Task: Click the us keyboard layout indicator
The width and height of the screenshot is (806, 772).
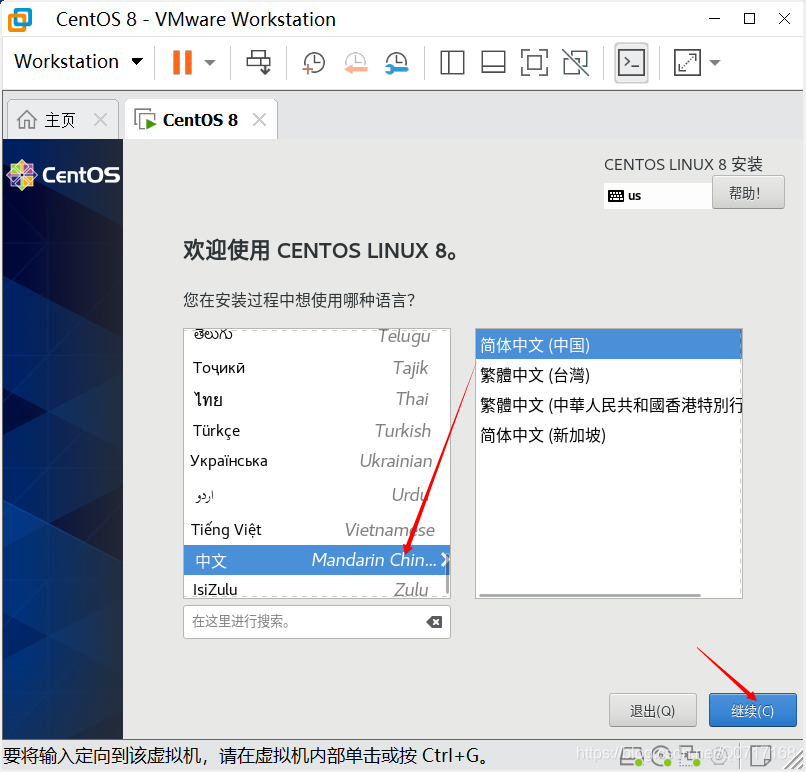Action: [x=658, y=196]
